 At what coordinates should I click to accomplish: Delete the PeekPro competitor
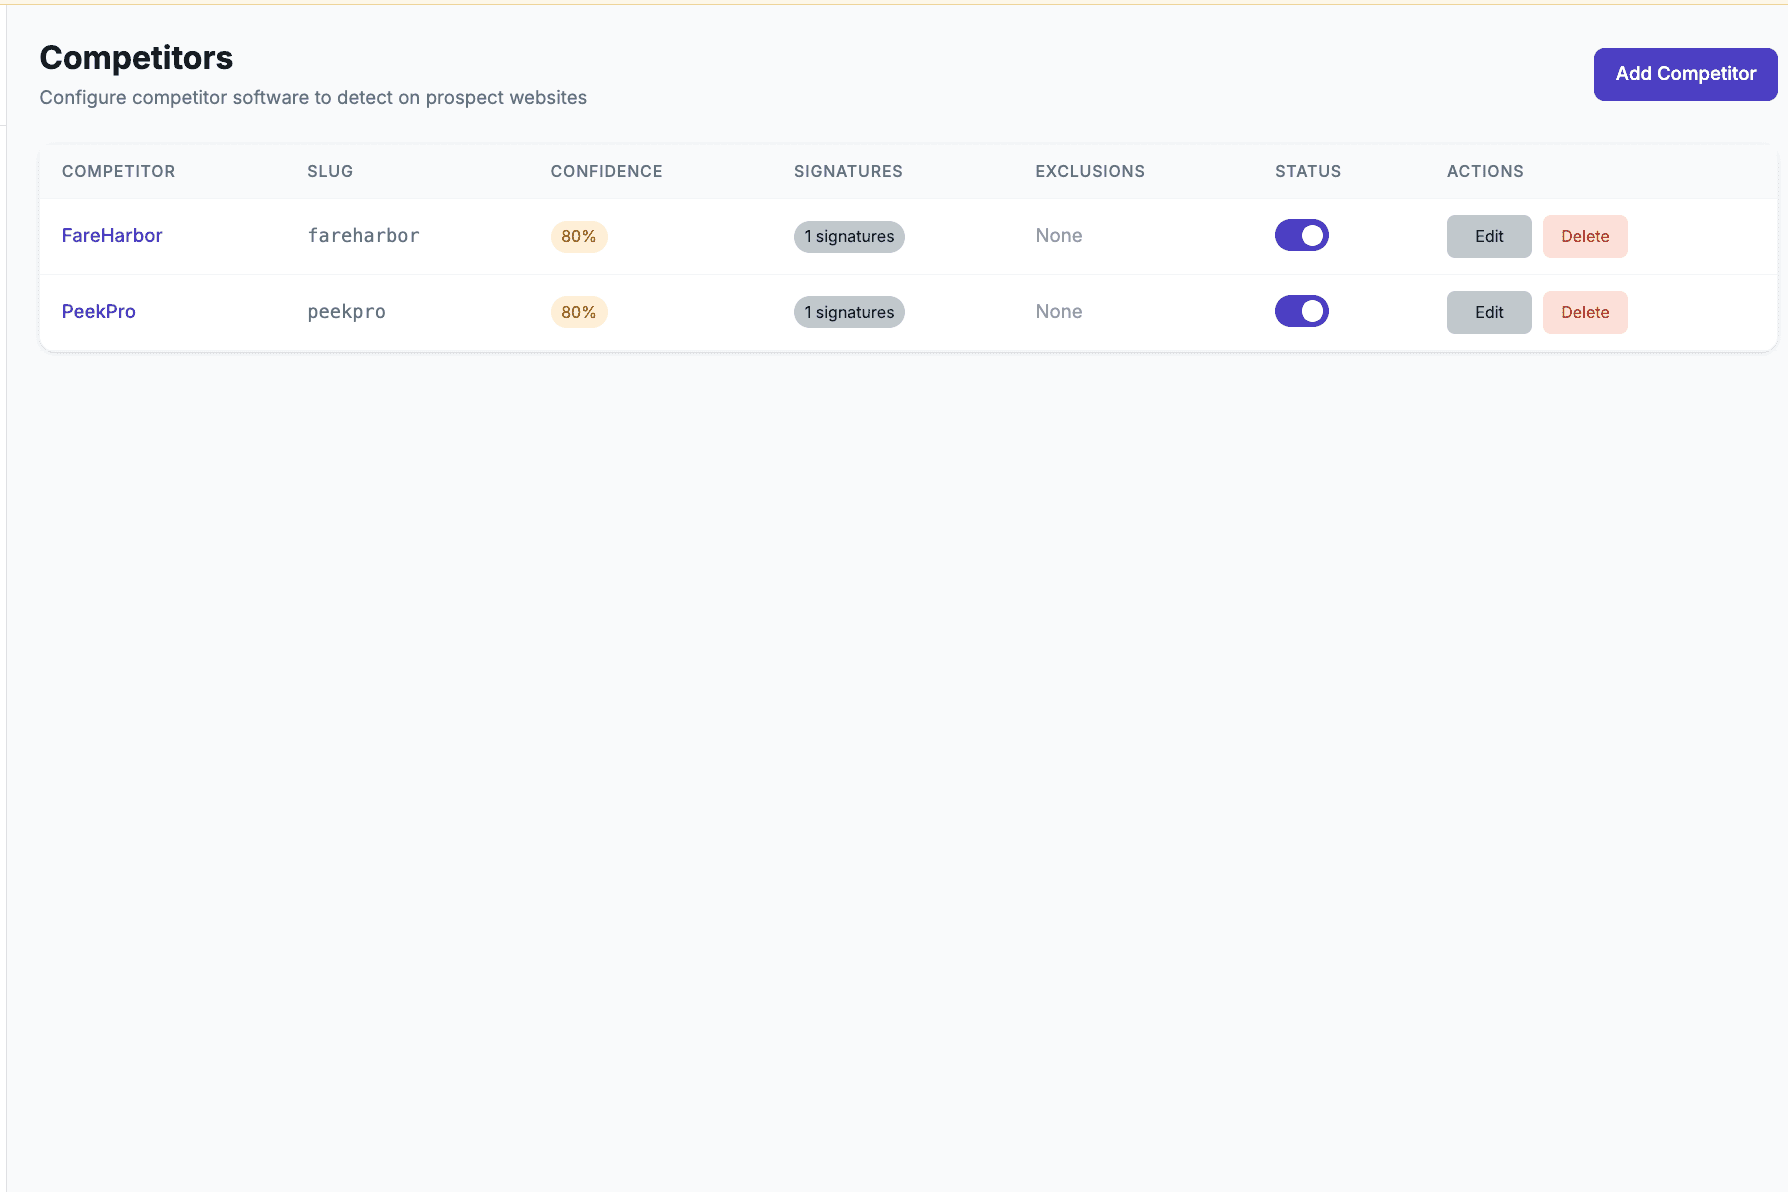(x=1584, y=312)
